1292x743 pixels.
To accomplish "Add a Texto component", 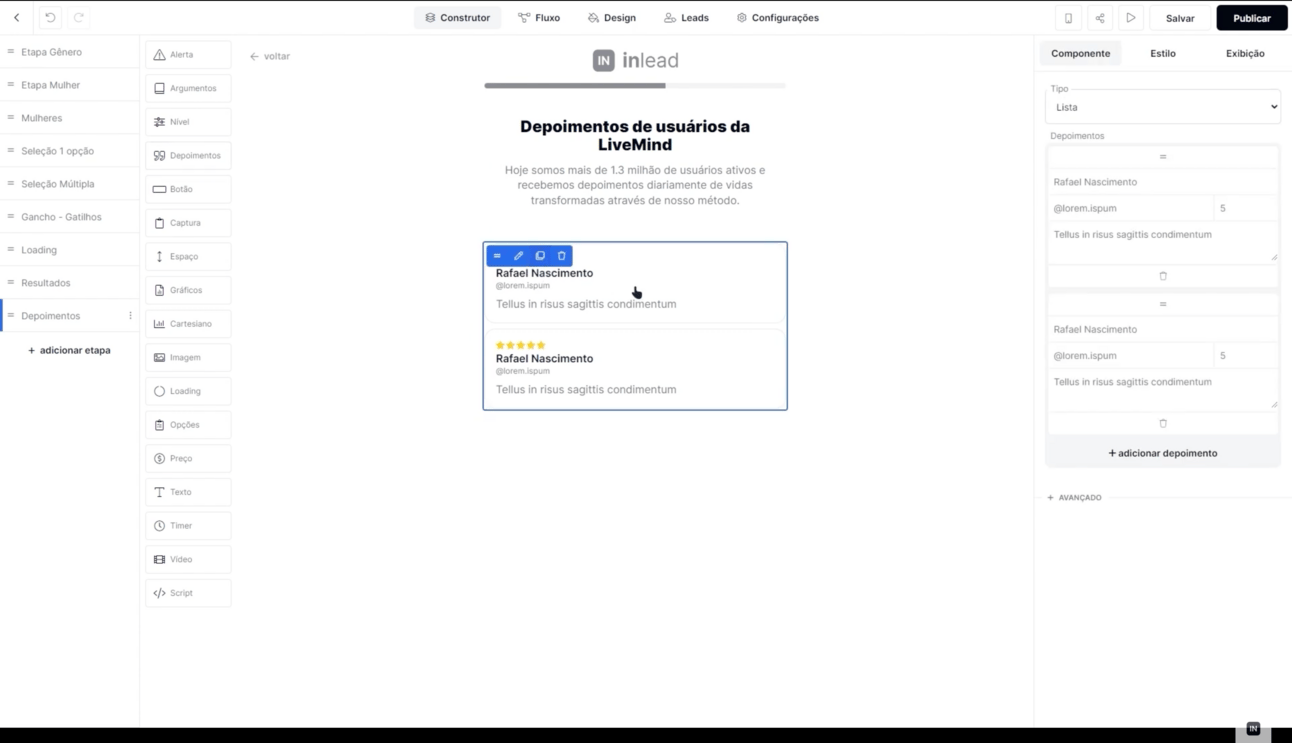I will point(188,492).
